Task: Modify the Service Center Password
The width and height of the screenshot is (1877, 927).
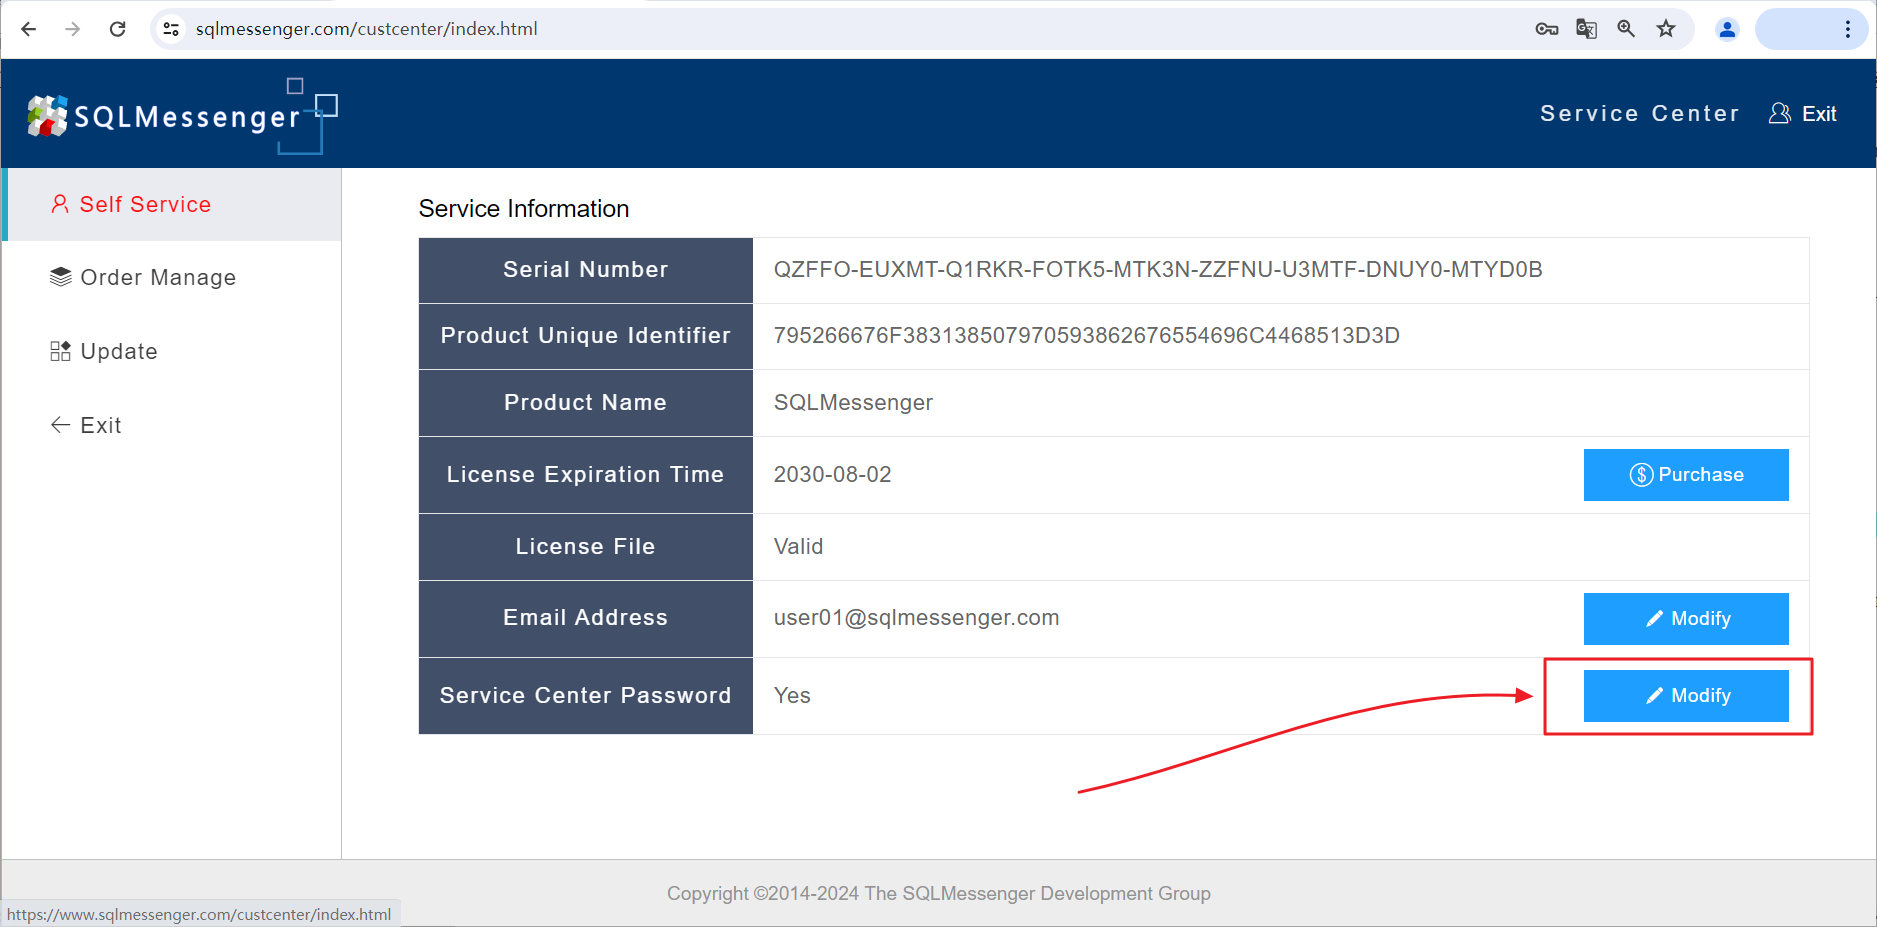Action: click(1686, 696)
